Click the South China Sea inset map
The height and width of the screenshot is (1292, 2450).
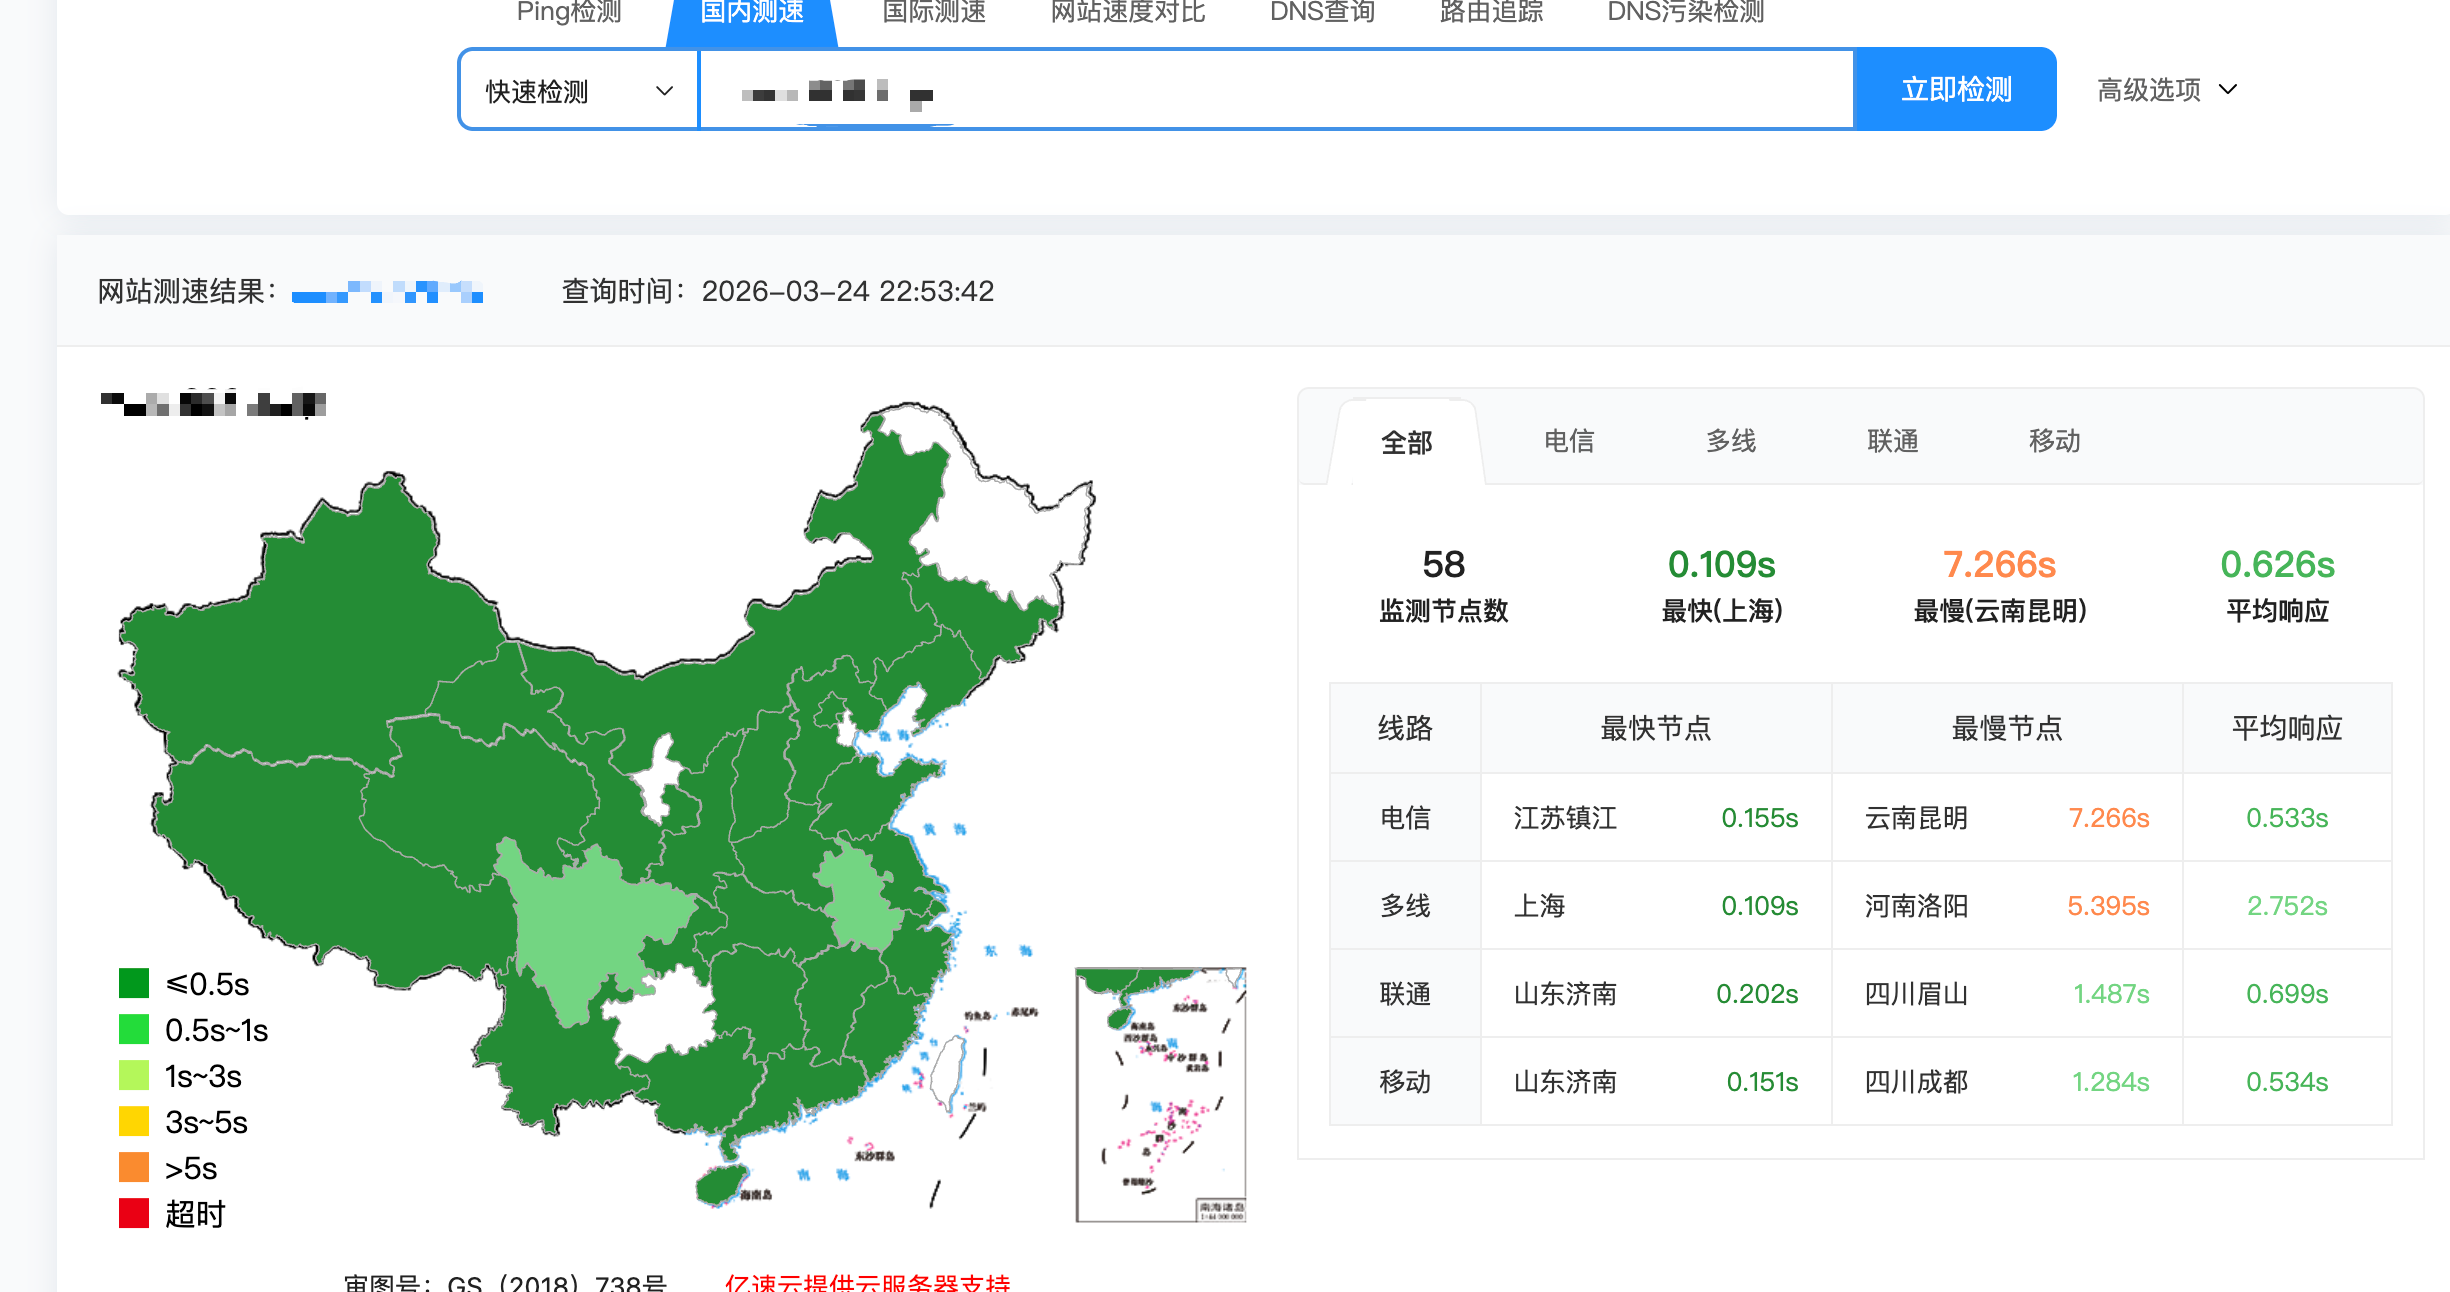(x=1160, y=1095)
